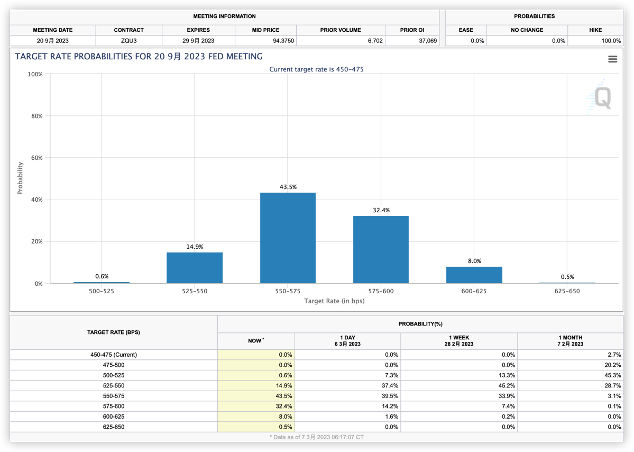Select the prior OI value '37,069'
Viewport: 634px width, 452px height.
(x=428, y=41)
